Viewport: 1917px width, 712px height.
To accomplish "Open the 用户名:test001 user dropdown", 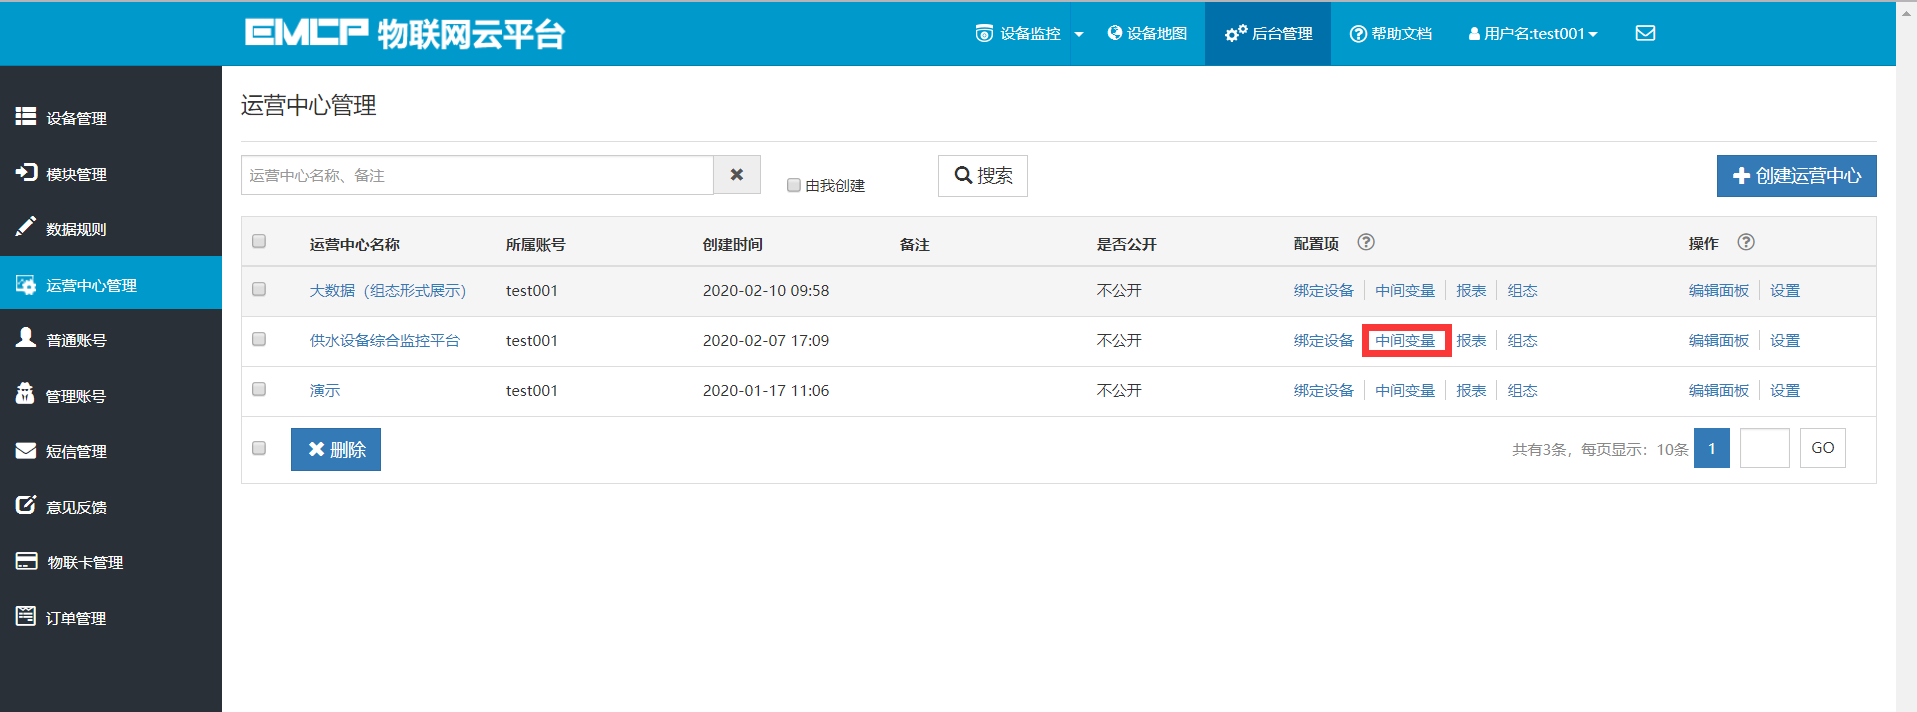I will pos(1532,34).
